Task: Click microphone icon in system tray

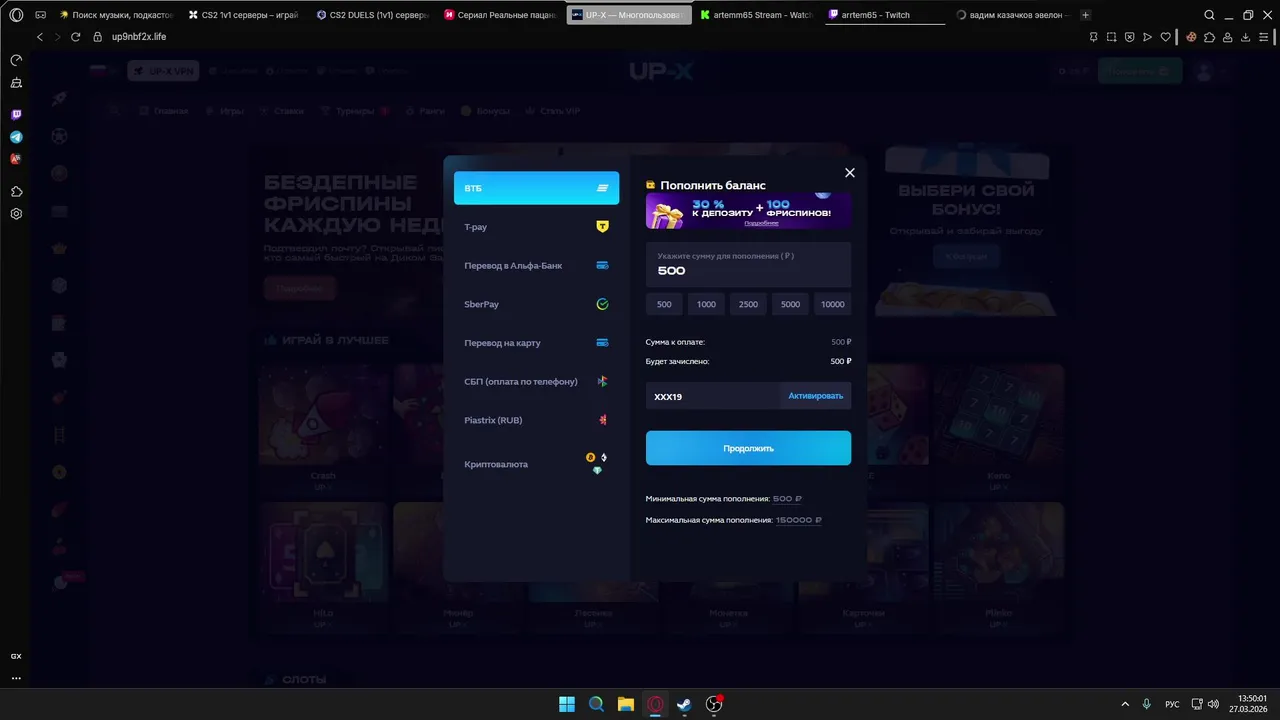Action: click(x=1147, y=704)
